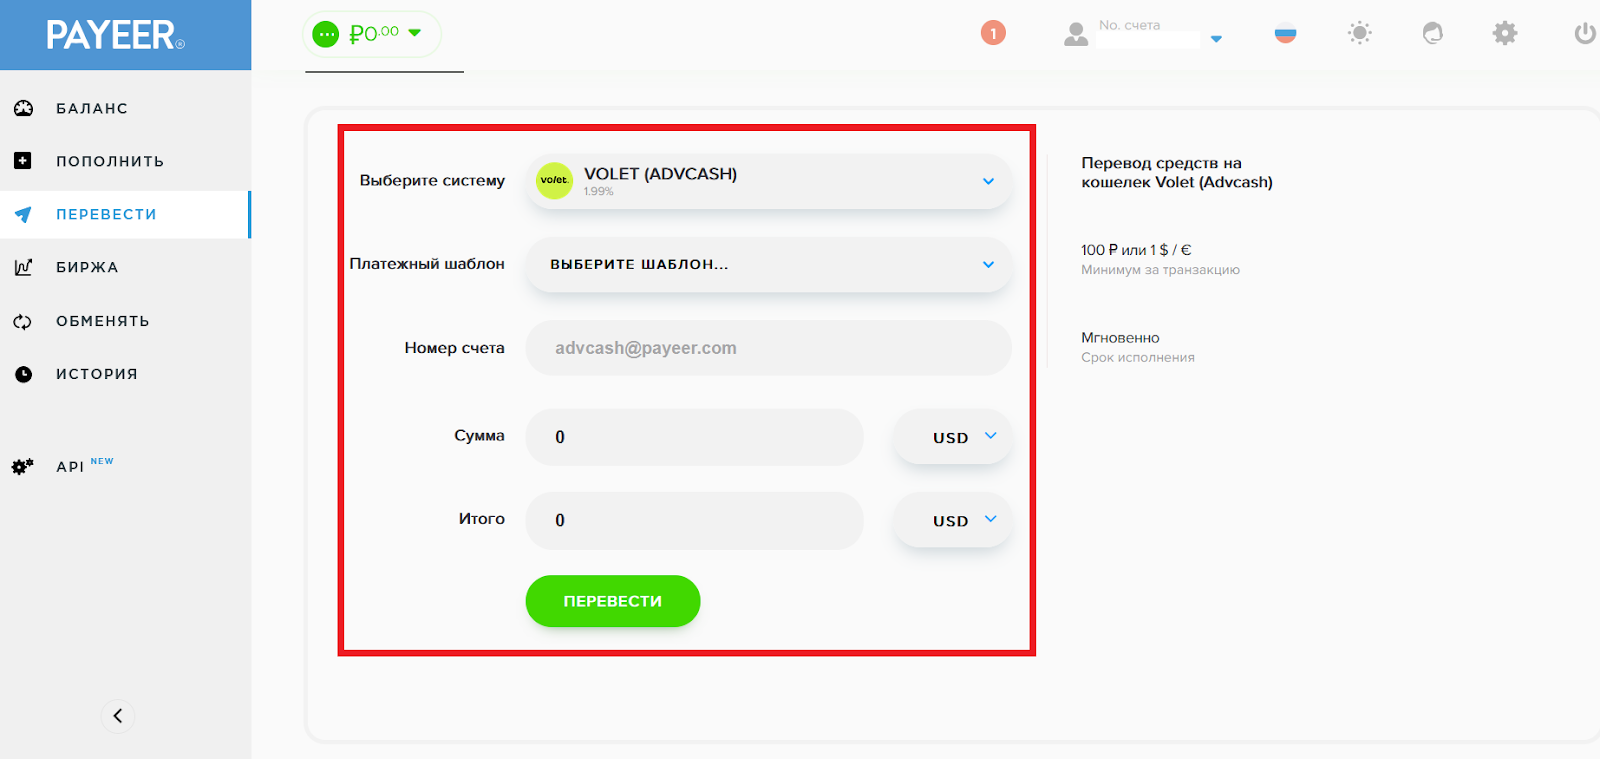Open the ₽0.00 balance dropdown
1600x759 pixels.
[x=372, y=34]
